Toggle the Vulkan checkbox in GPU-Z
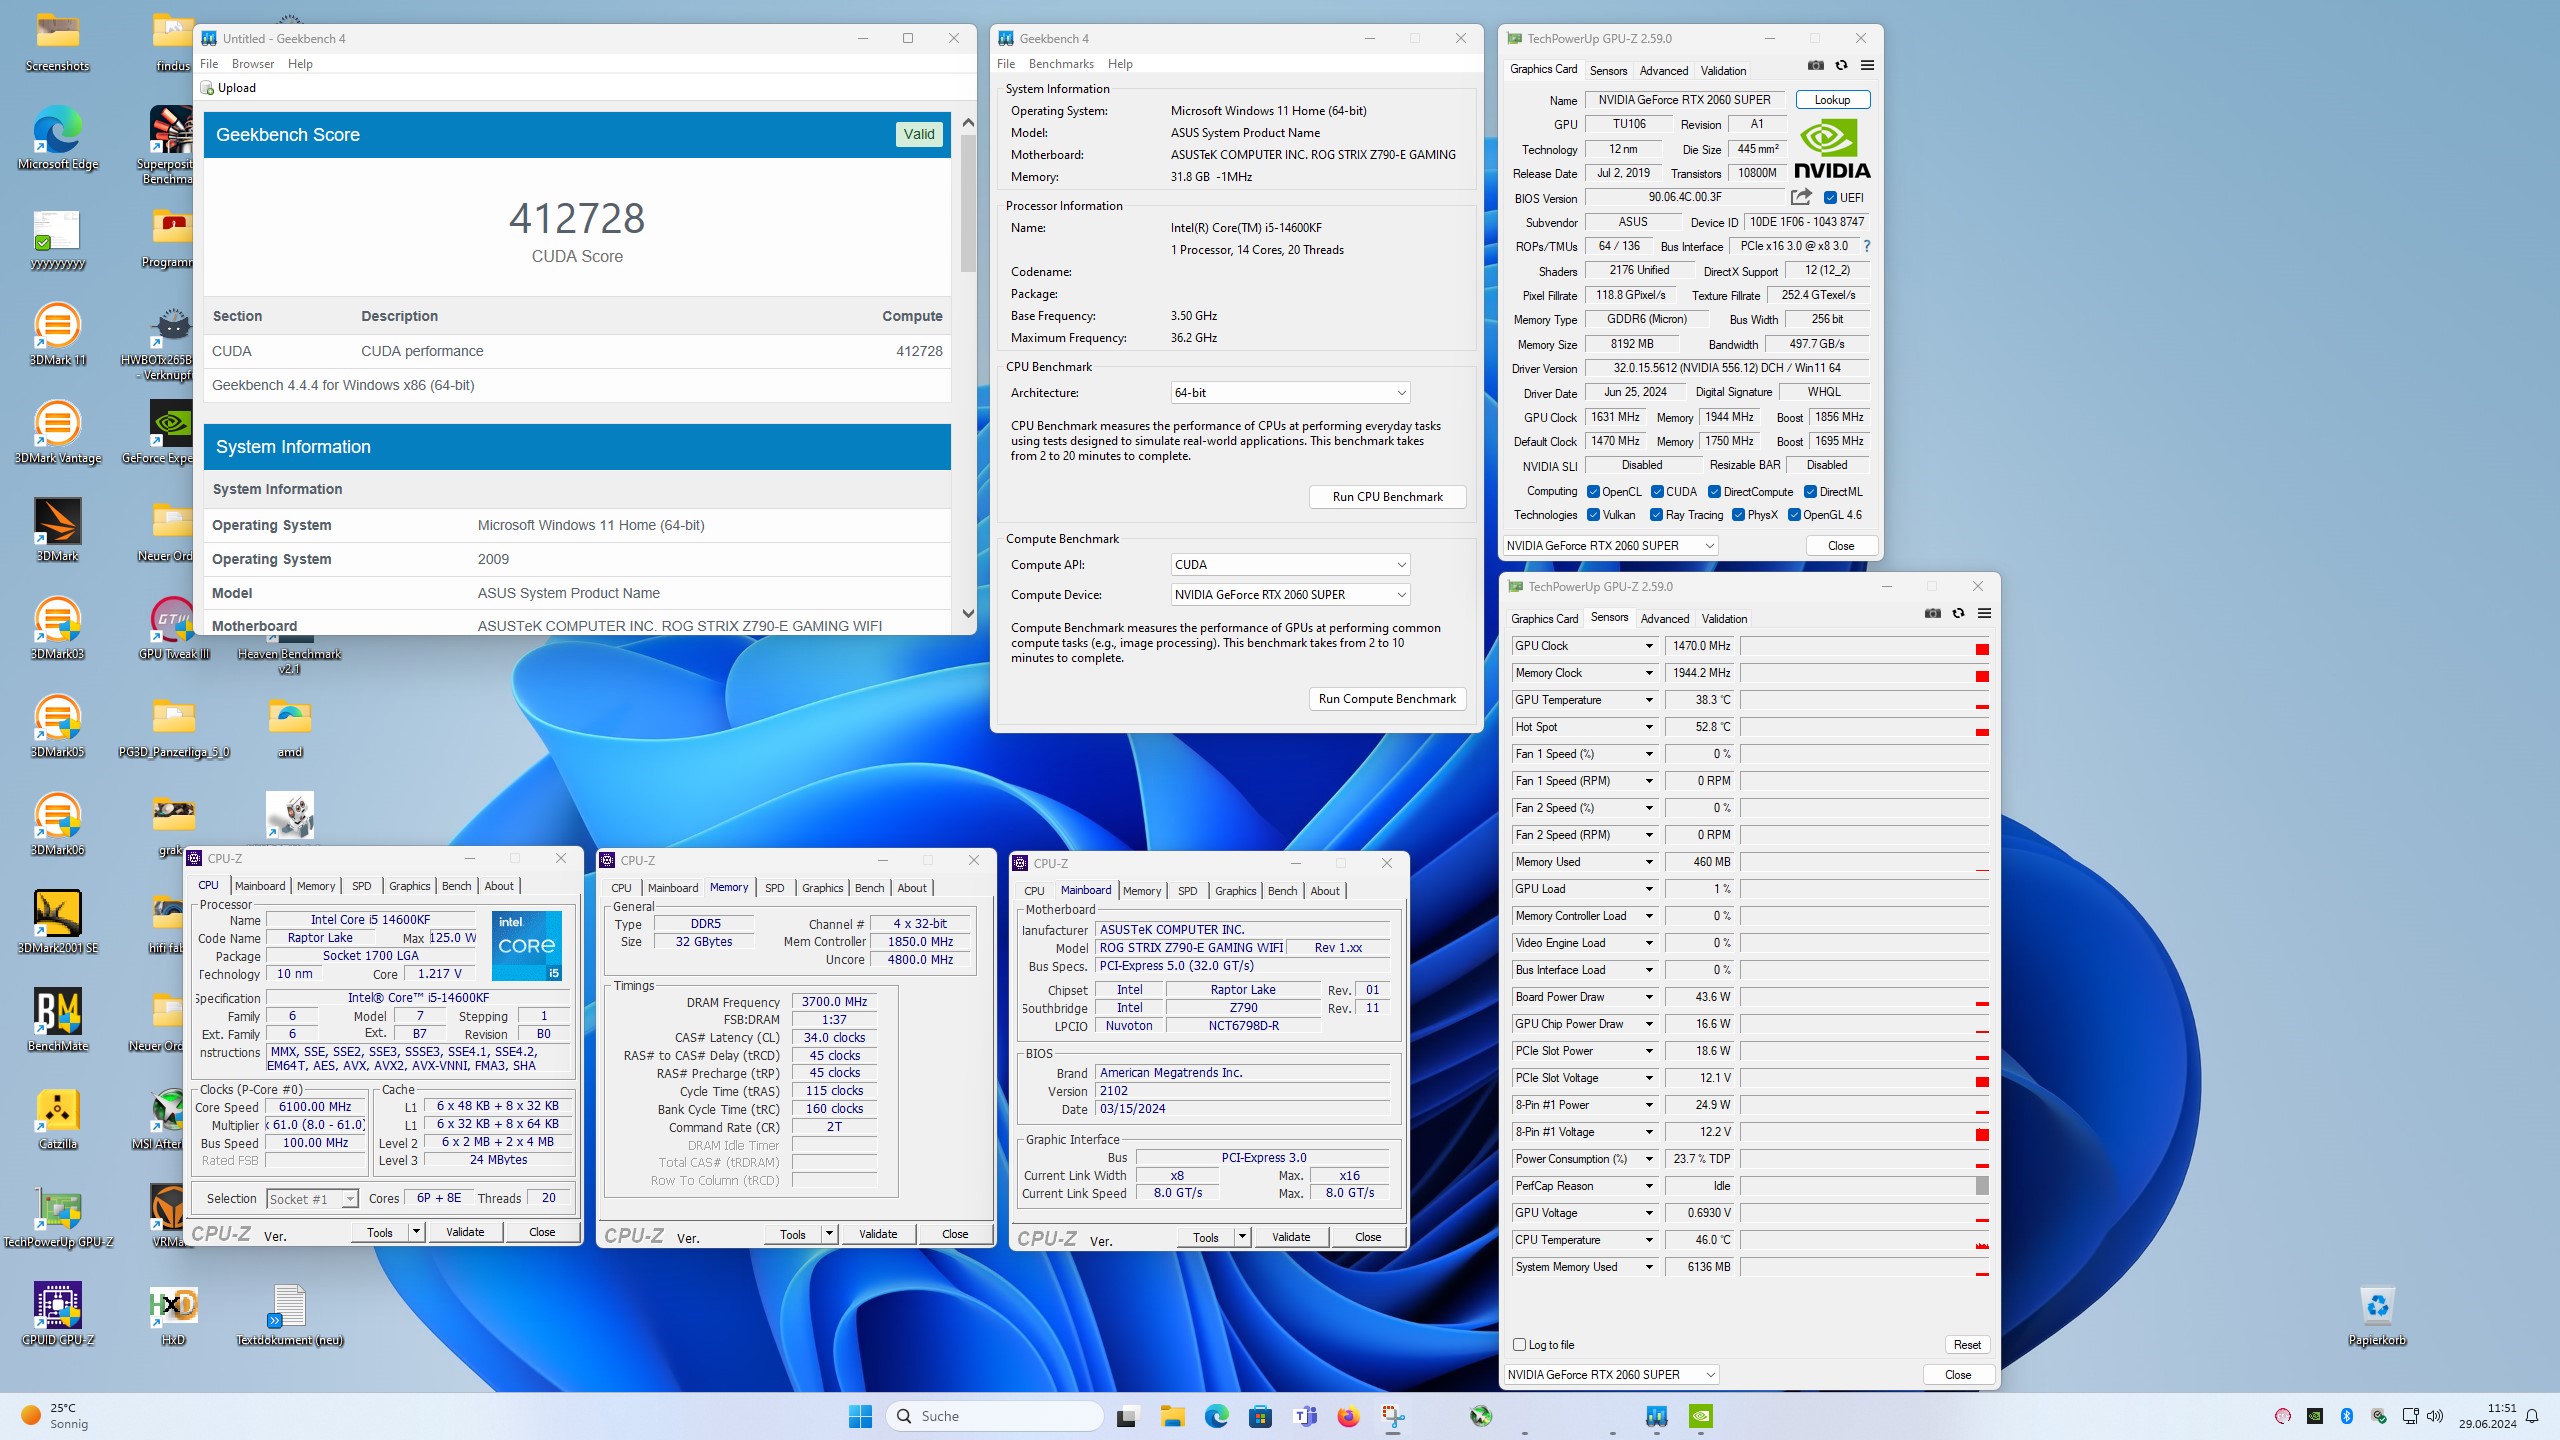Screen dimensions: 2560x1440 [1593, 515]
